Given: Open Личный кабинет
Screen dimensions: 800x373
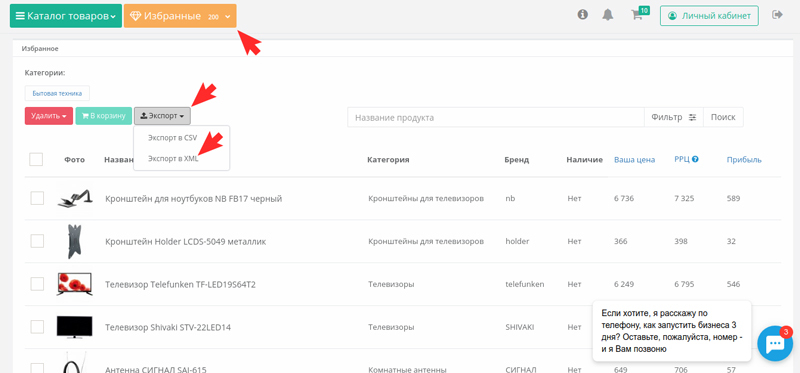Looking at the screenshot, I should click(x=709, y=15).
